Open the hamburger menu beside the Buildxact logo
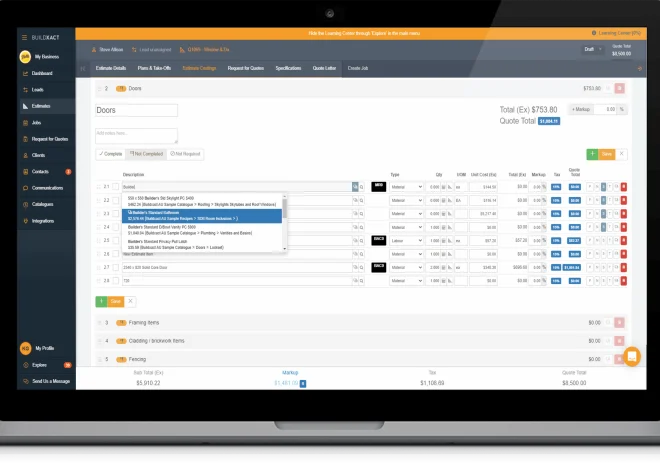This screenshot has height=470, width=660. (x=24, y=37)
